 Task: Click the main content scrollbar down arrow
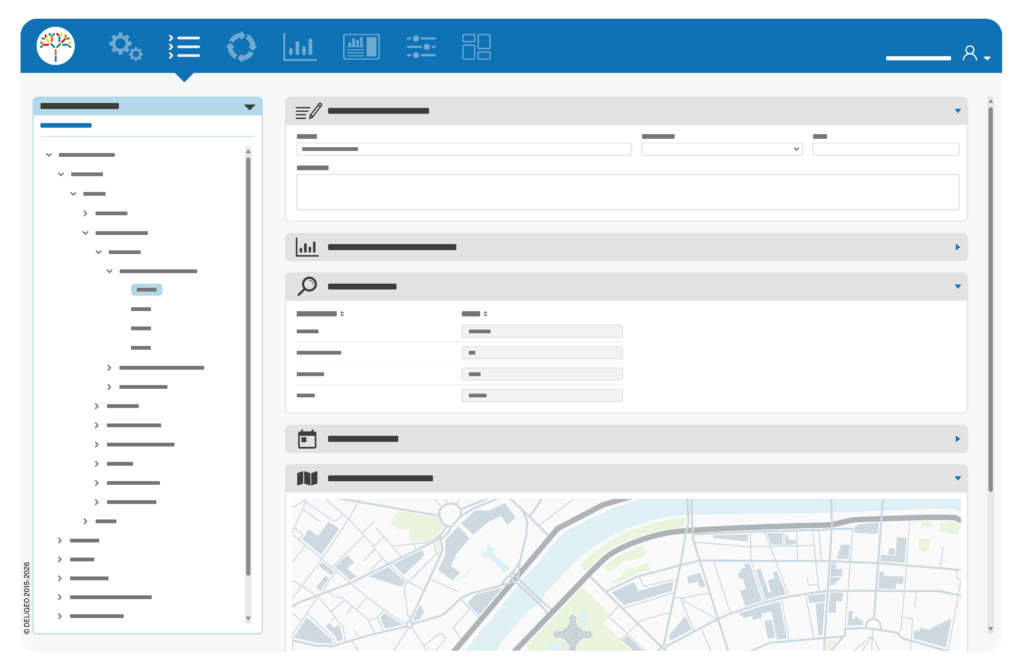(991, 629)
